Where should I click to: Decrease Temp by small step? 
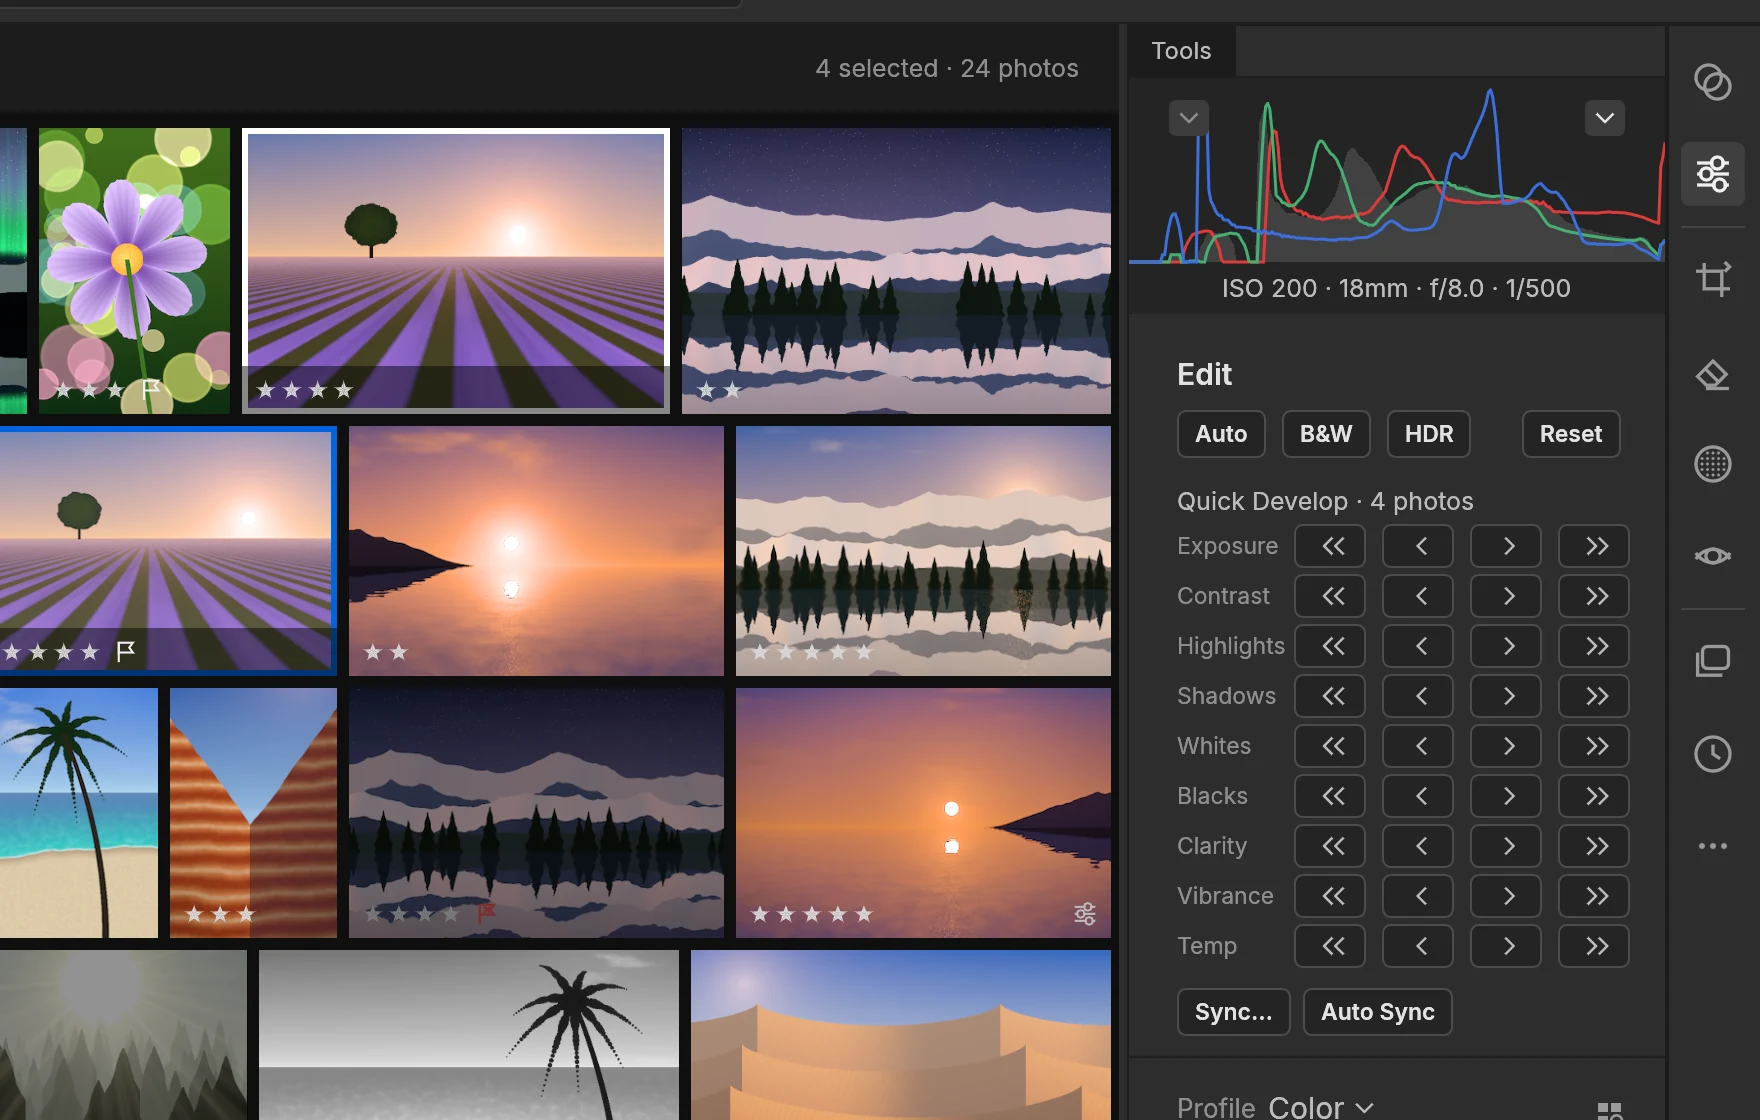click(x=1418, y=946)
